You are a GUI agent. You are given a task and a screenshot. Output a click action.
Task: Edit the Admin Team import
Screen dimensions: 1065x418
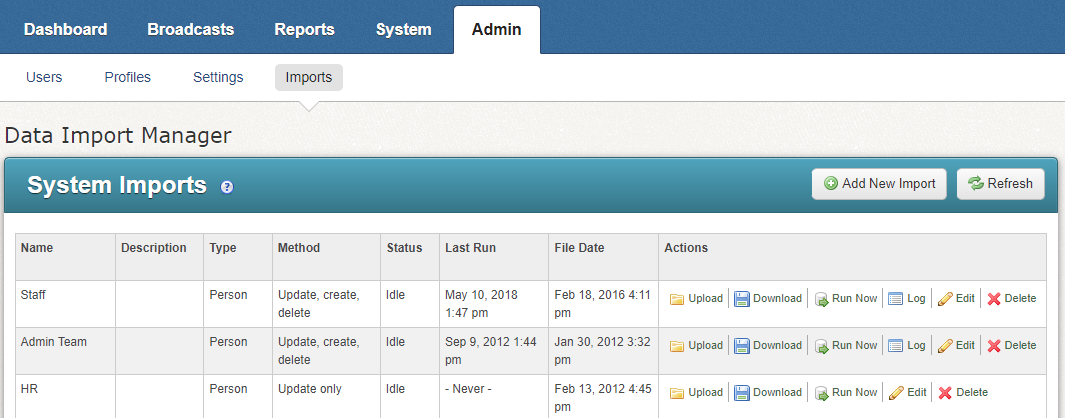pyautogui.click(x=956, y=345)
